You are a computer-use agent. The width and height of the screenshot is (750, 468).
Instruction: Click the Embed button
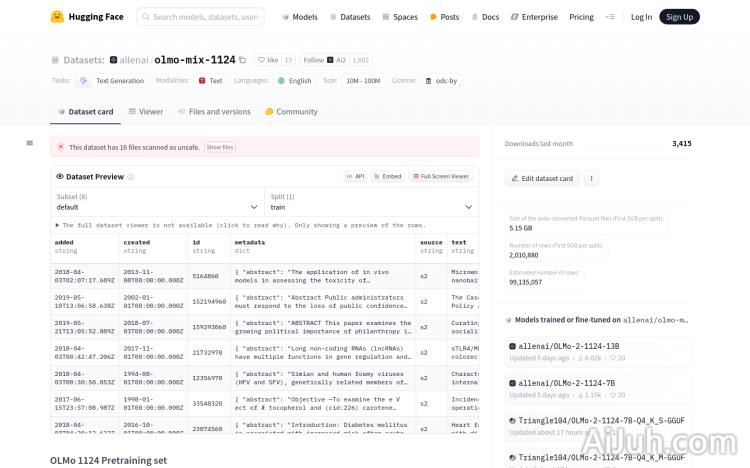387,176
